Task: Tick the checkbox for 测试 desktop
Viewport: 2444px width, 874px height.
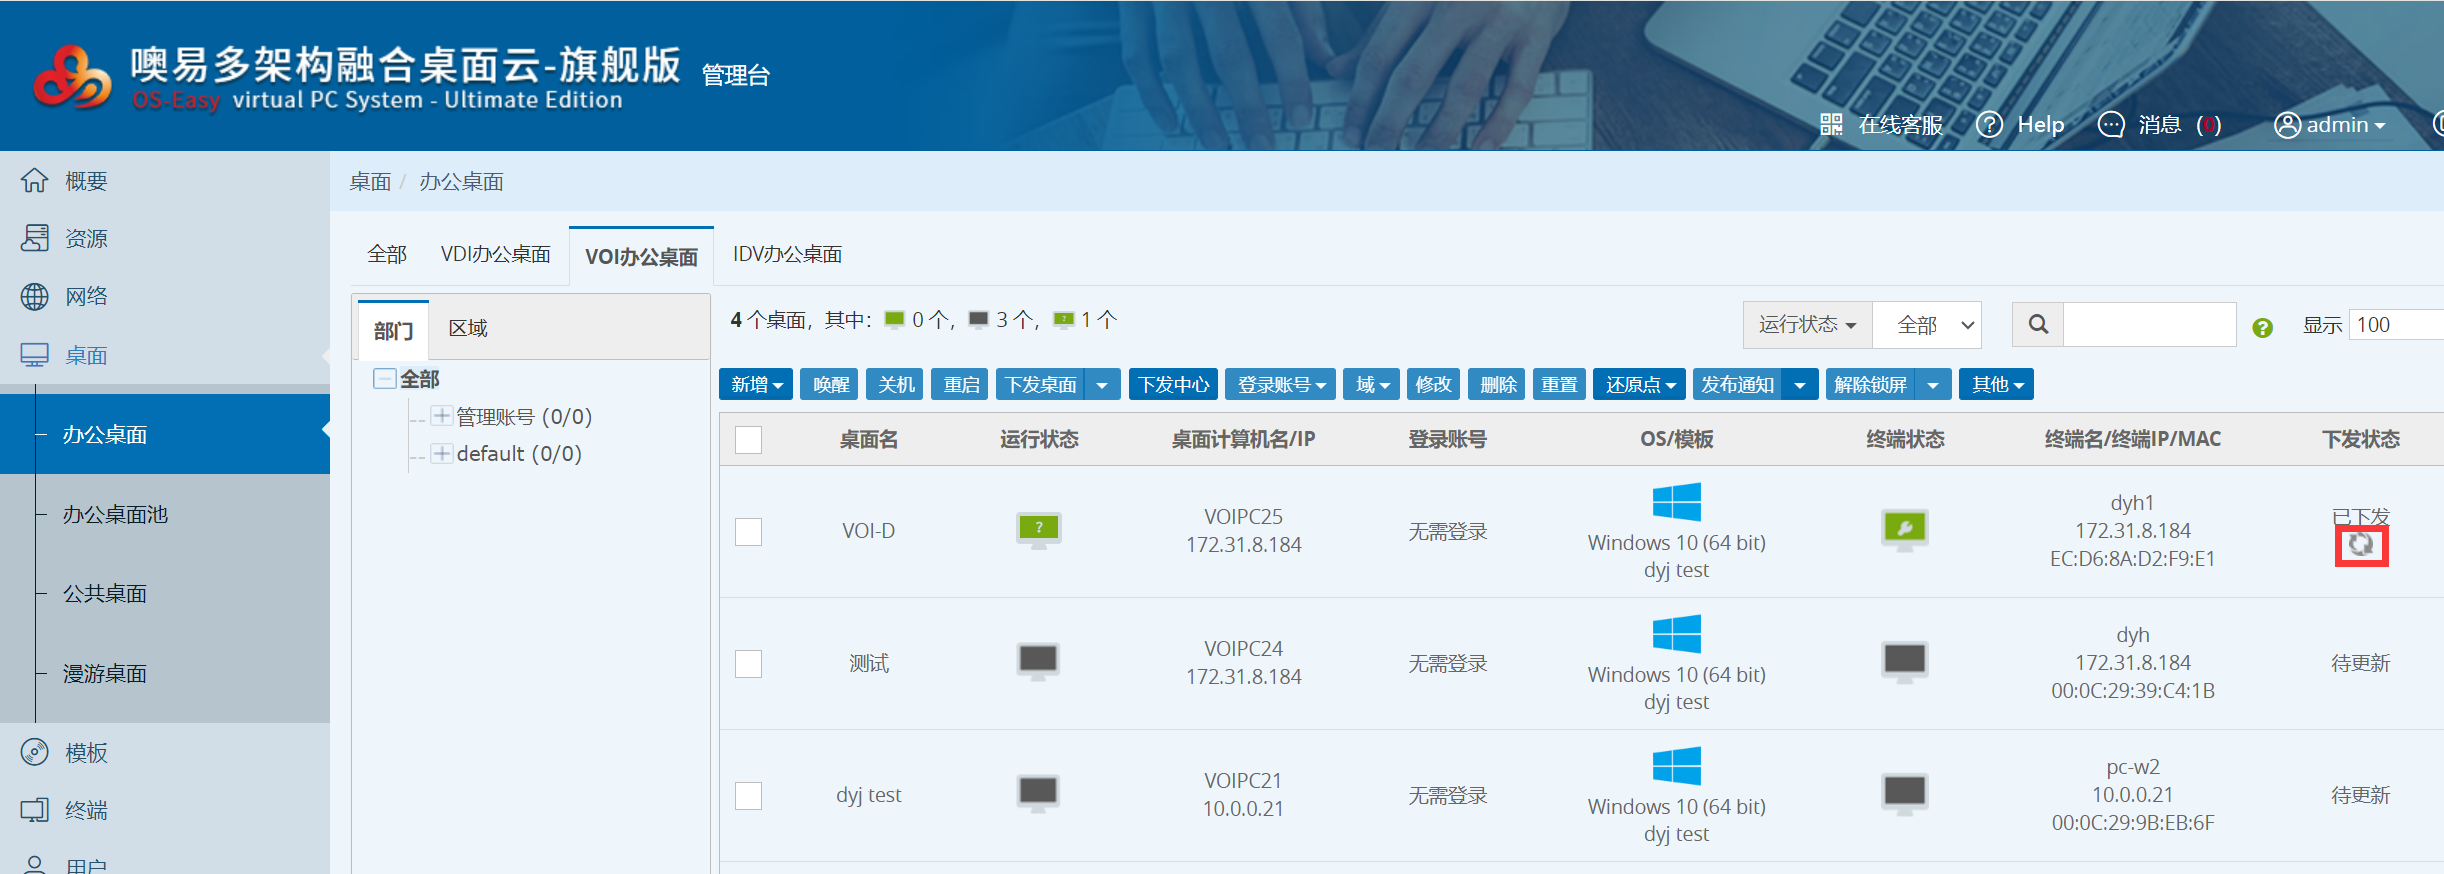Action: click(x=748, y=663)
